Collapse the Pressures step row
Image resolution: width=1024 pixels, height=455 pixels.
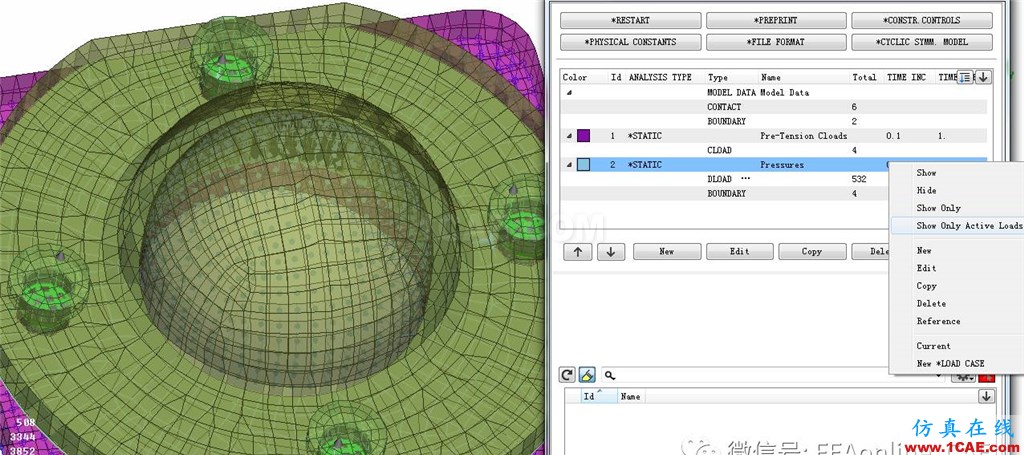[x=568, y=165]
